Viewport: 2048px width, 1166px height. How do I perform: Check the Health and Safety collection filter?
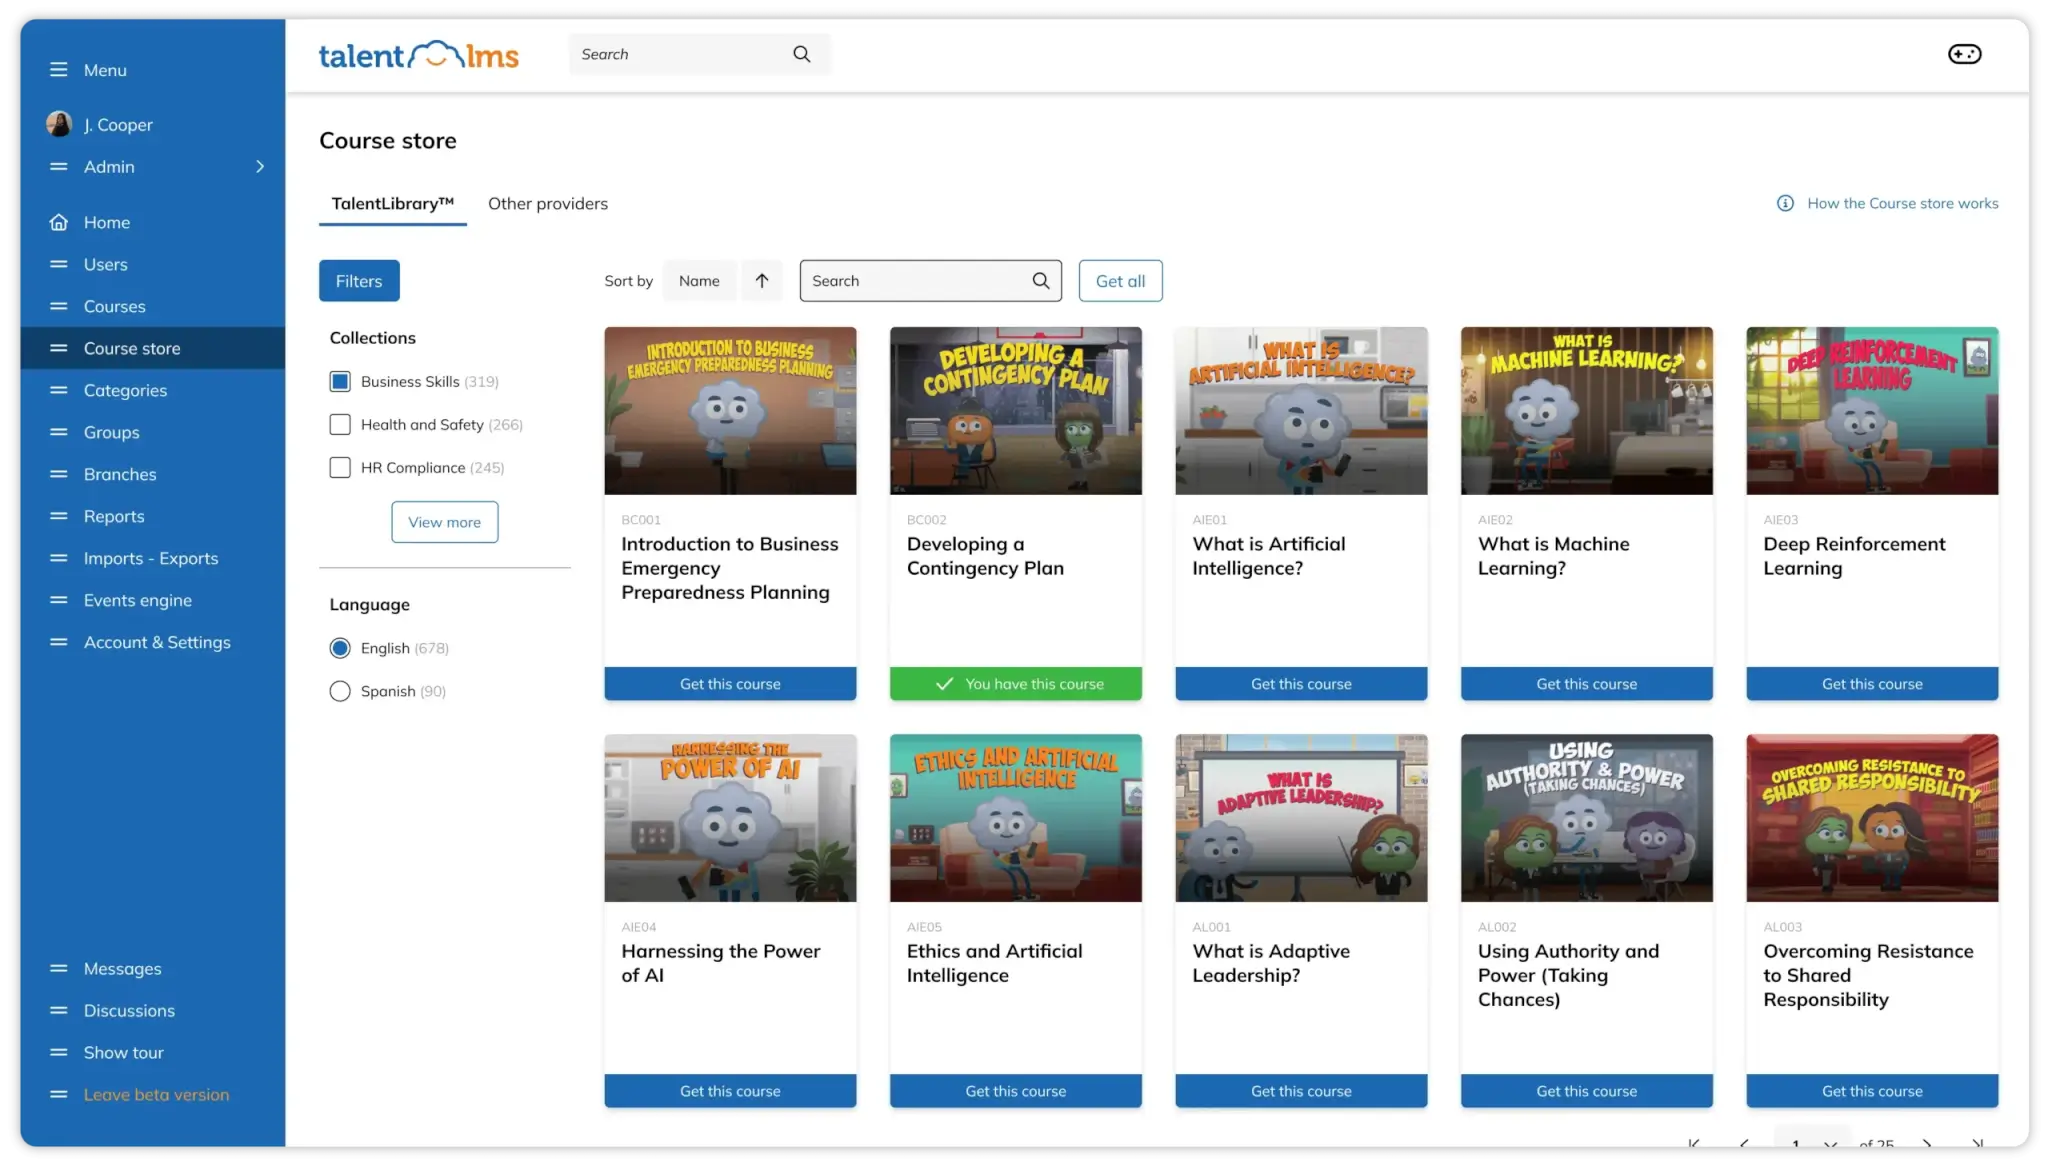pyautogui.click(x=340, y=424)
